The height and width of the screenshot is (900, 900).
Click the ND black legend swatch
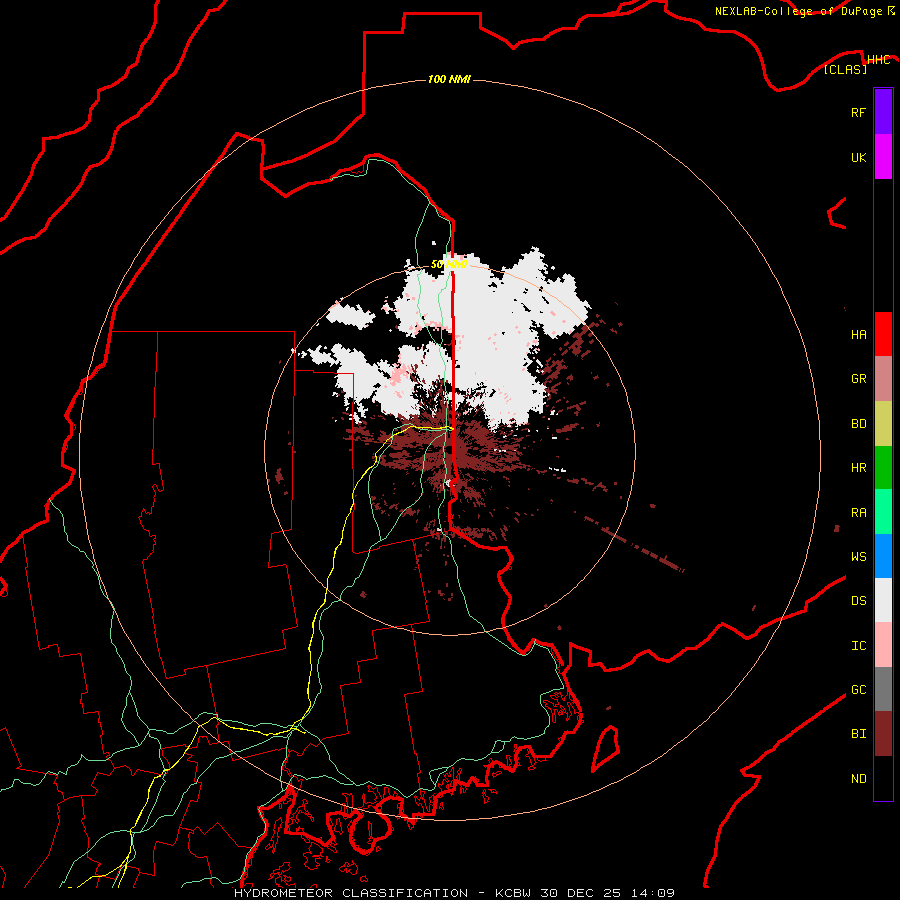883,778
